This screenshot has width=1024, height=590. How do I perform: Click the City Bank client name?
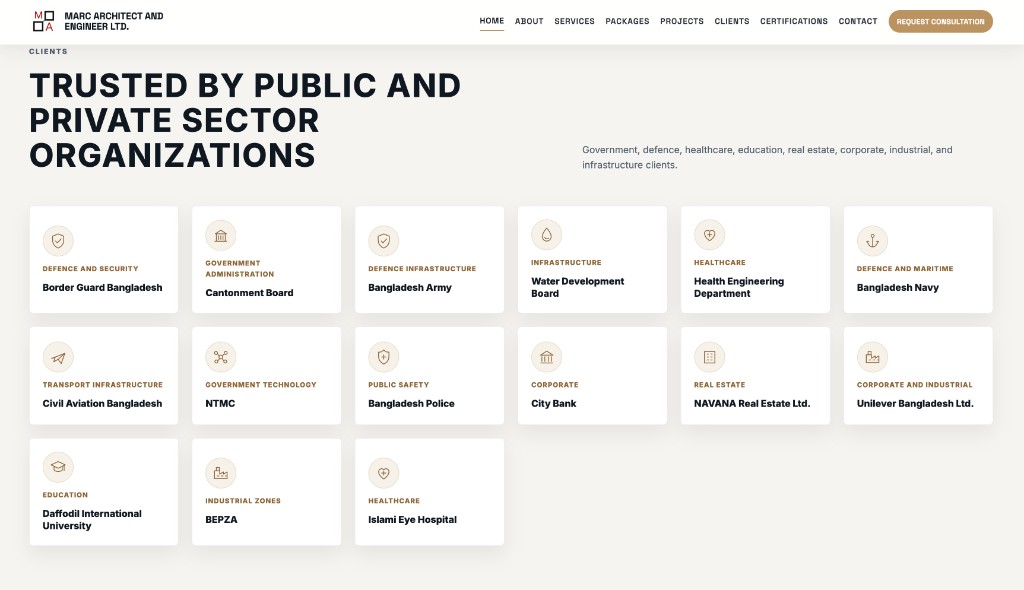554,404
